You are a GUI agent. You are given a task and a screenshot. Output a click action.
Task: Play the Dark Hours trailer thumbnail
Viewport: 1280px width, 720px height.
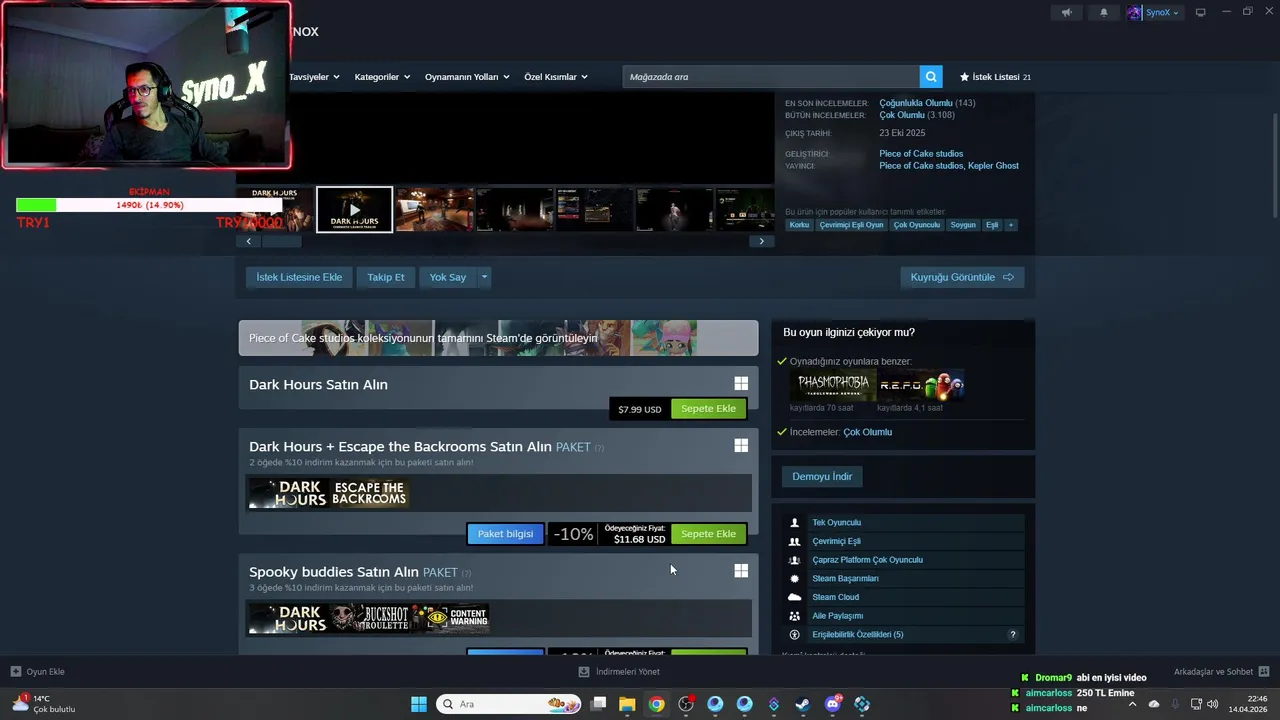[x=354, y=210]
